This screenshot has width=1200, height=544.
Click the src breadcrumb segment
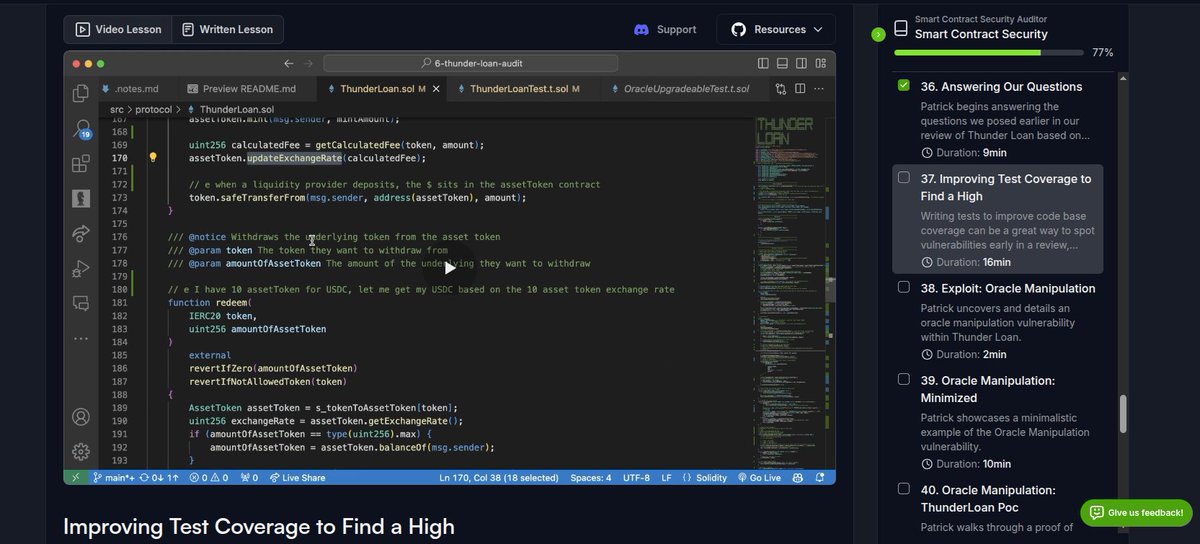(x=117, y=109)
